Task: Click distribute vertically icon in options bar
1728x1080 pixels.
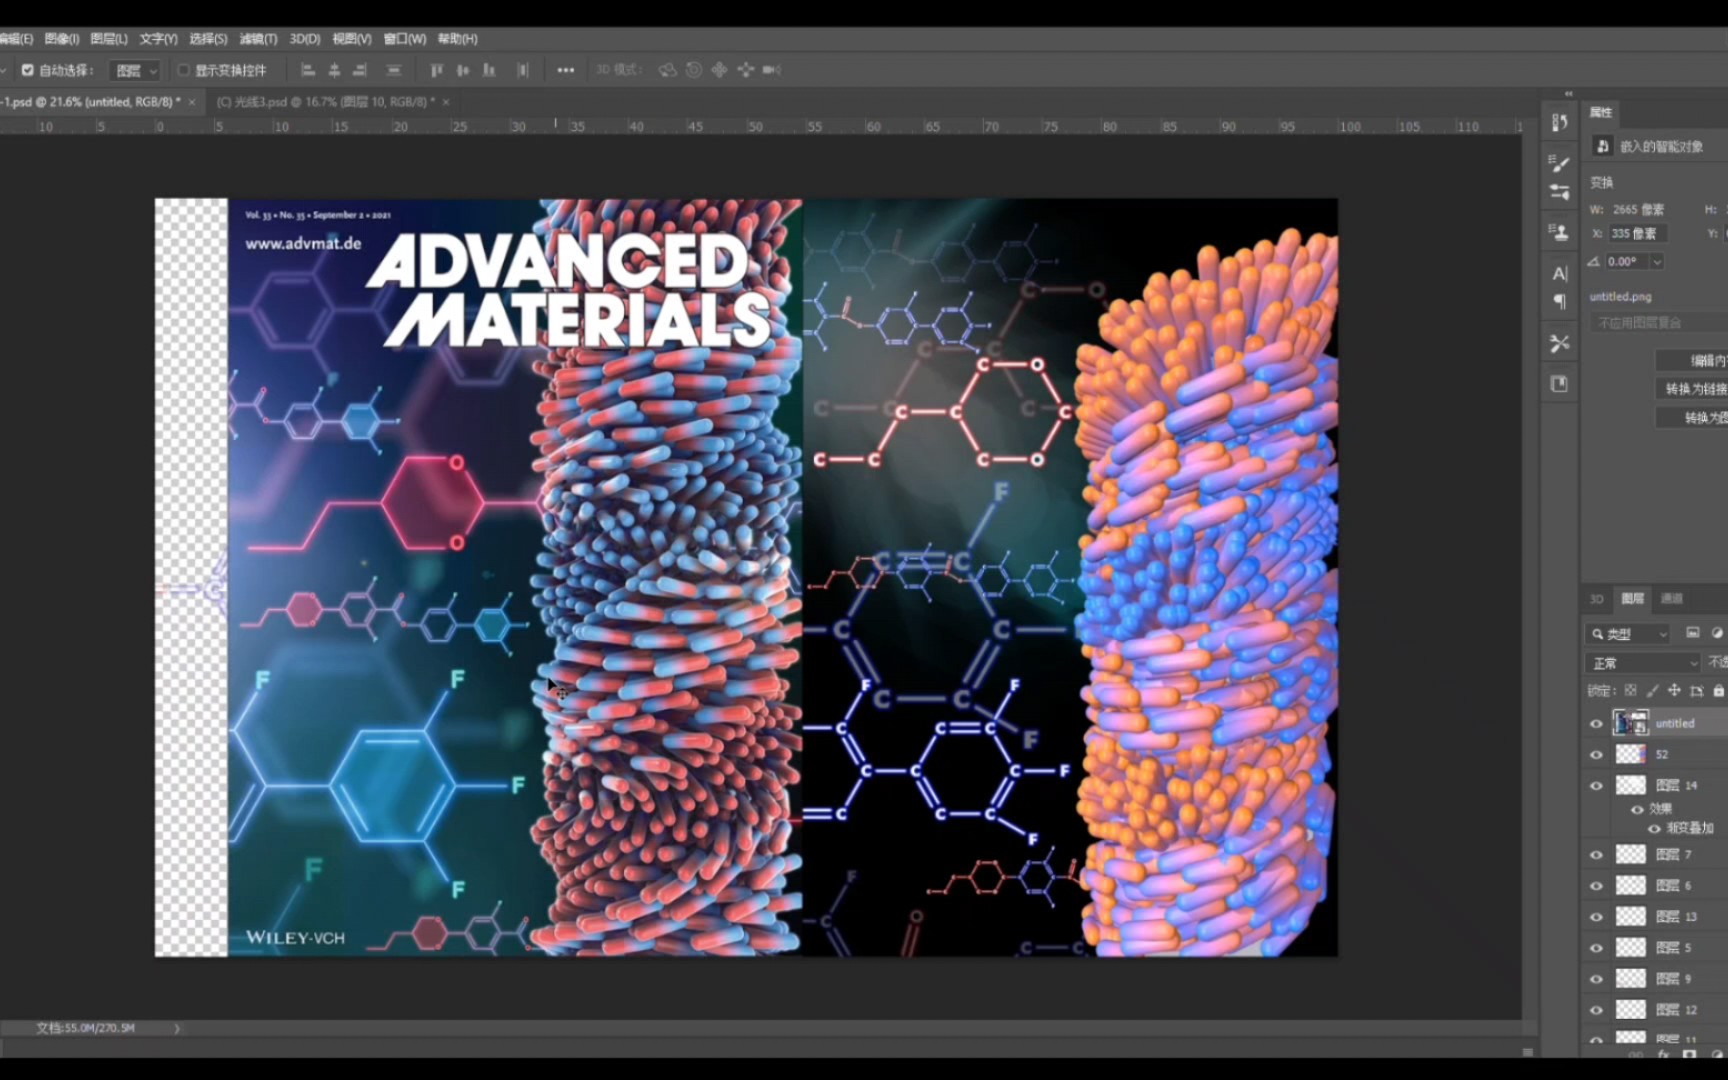Action: 394,70
